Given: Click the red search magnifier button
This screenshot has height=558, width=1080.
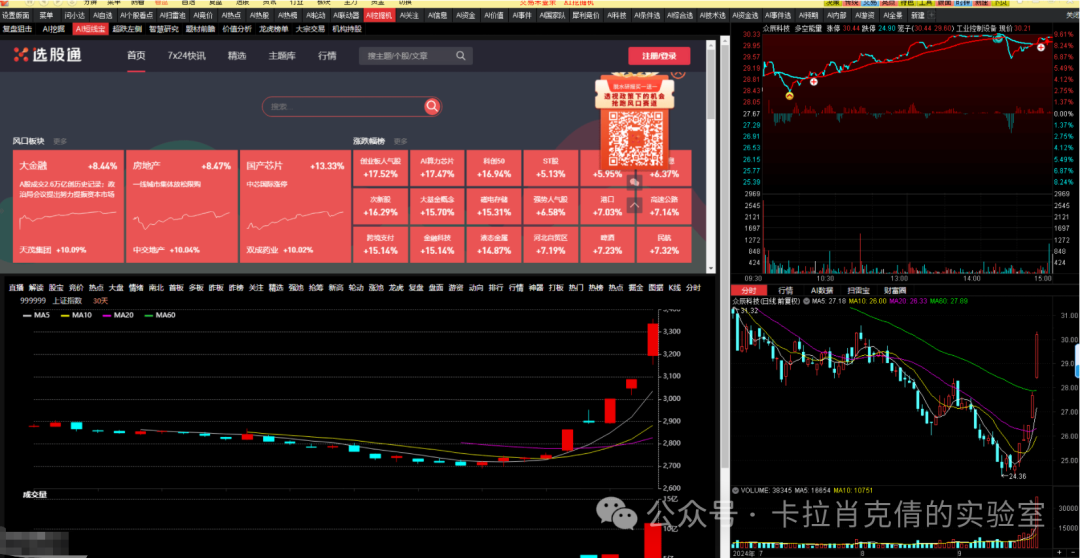Looking at the screenshot, I should pyautogui.click(x=432, y=106).
